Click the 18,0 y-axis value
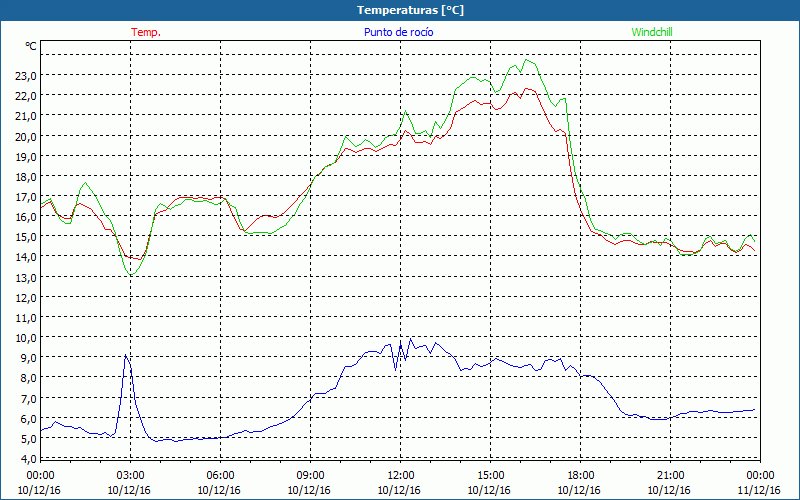This screenshot has width=800, height=500. 27,177
